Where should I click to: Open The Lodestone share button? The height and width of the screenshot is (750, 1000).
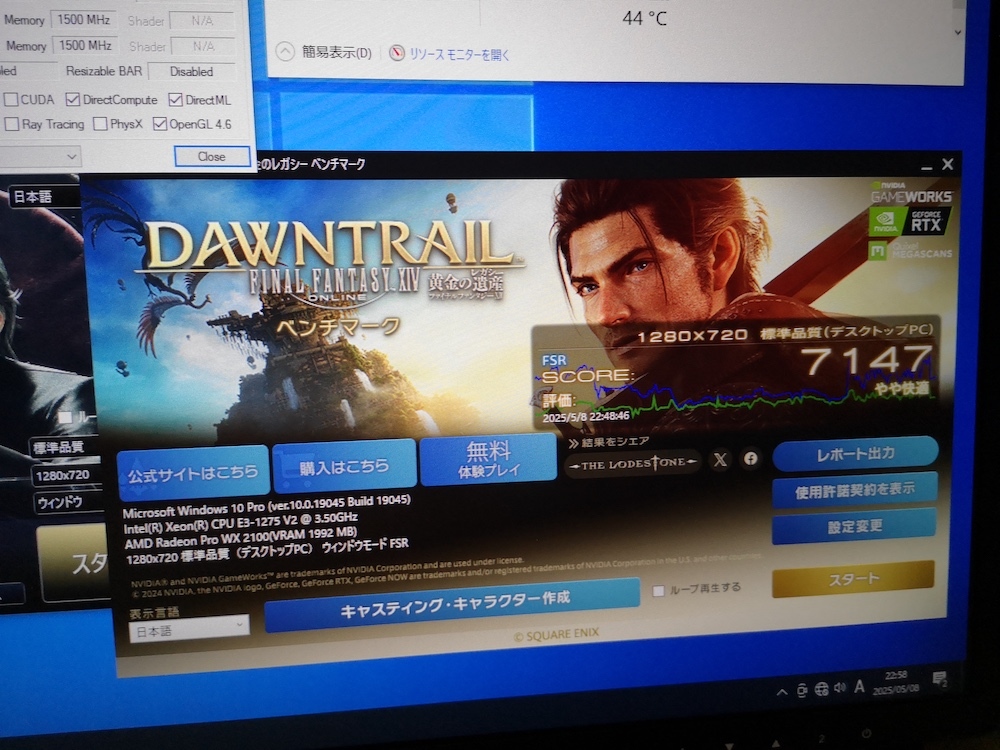(x=631, y=464)
